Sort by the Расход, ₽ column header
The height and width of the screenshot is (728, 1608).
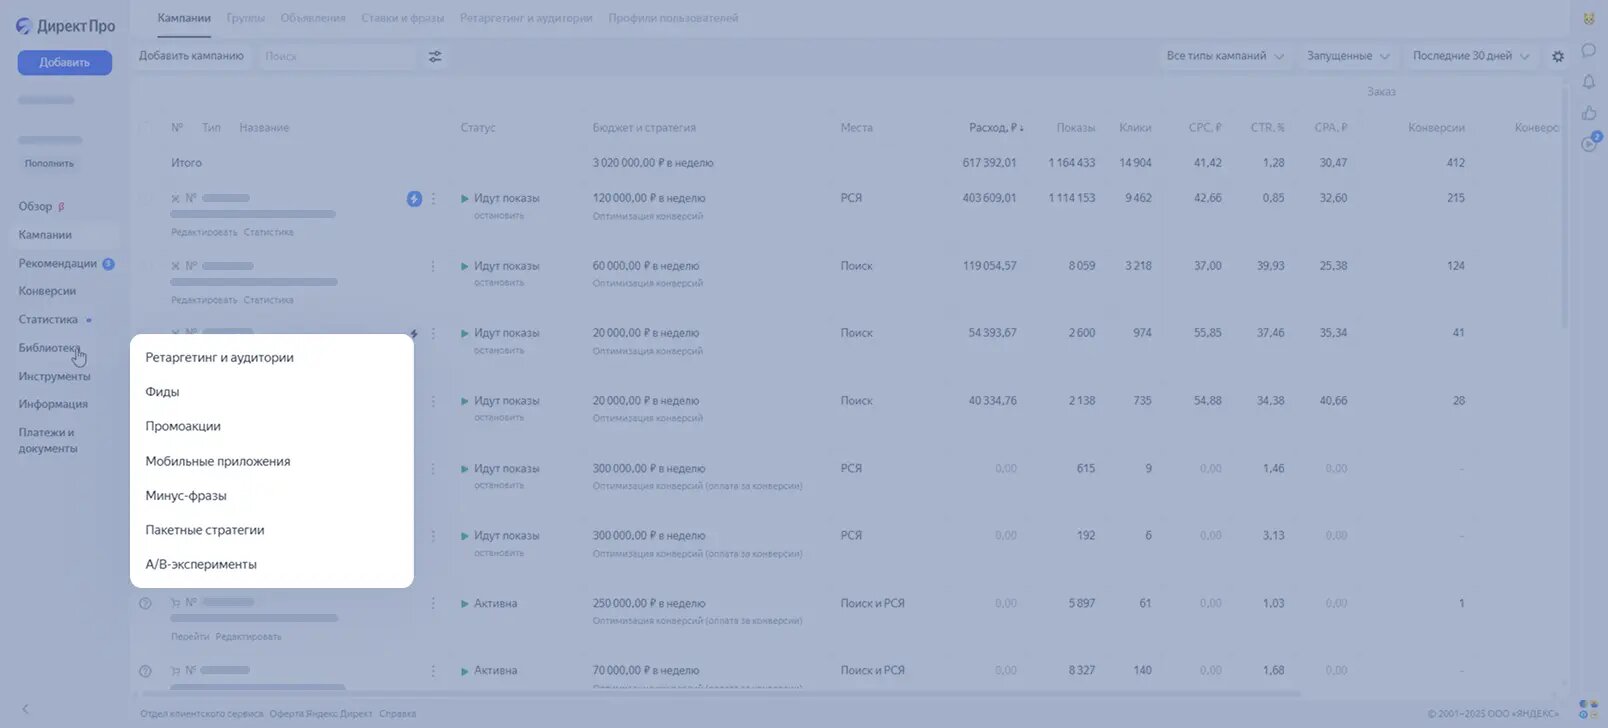[x=996, y=128]
